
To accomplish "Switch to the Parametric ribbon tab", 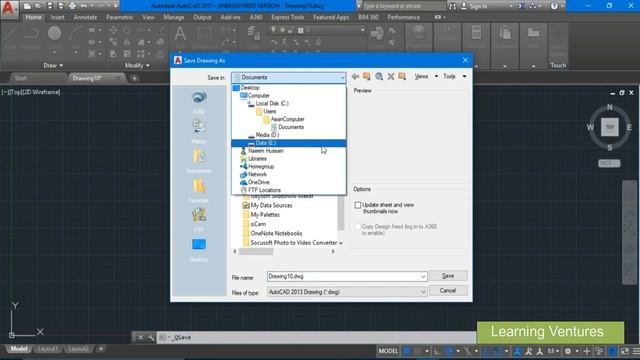I will pos(120,17).
